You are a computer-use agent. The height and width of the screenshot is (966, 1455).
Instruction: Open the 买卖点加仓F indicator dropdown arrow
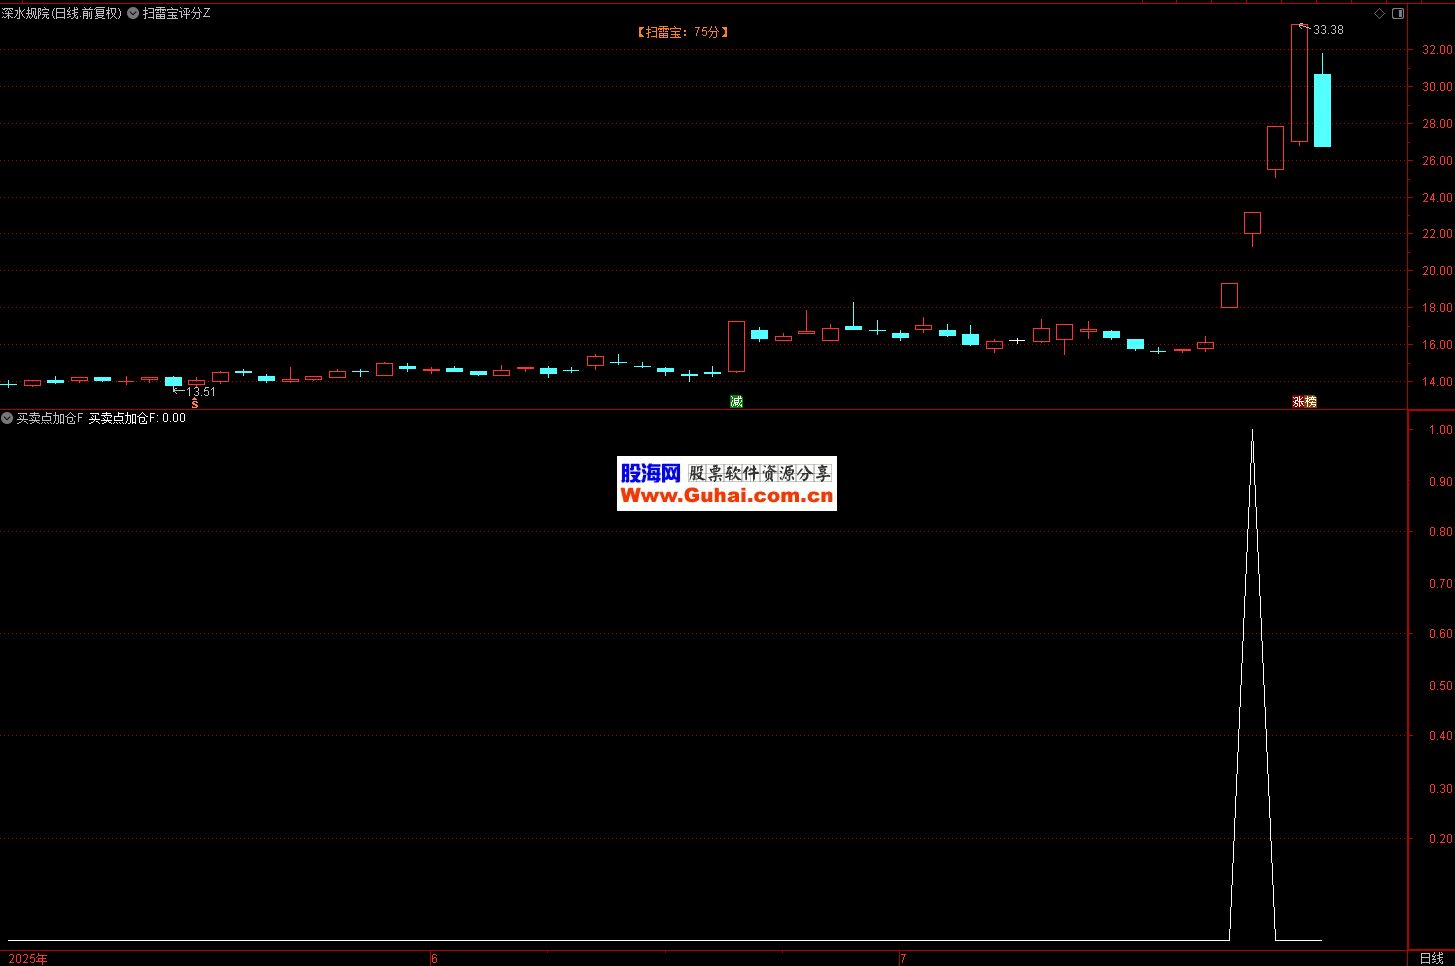(7, 418)
